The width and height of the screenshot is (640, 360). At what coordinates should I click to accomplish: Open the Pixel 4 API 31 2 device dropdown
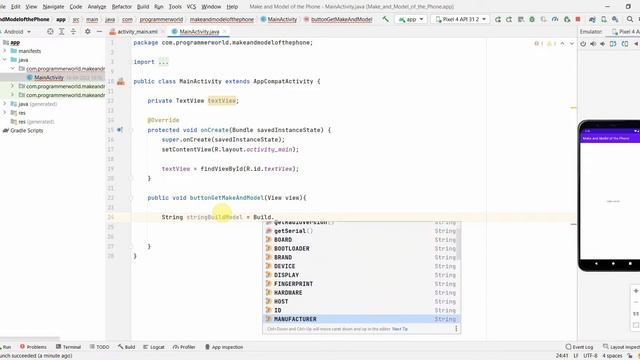(x=460, y=19)
